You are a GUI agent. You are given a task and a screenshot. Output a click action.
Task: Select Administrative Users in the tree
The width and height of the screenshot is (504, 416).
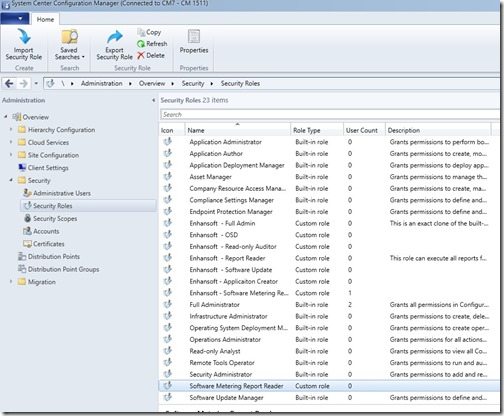62,193
